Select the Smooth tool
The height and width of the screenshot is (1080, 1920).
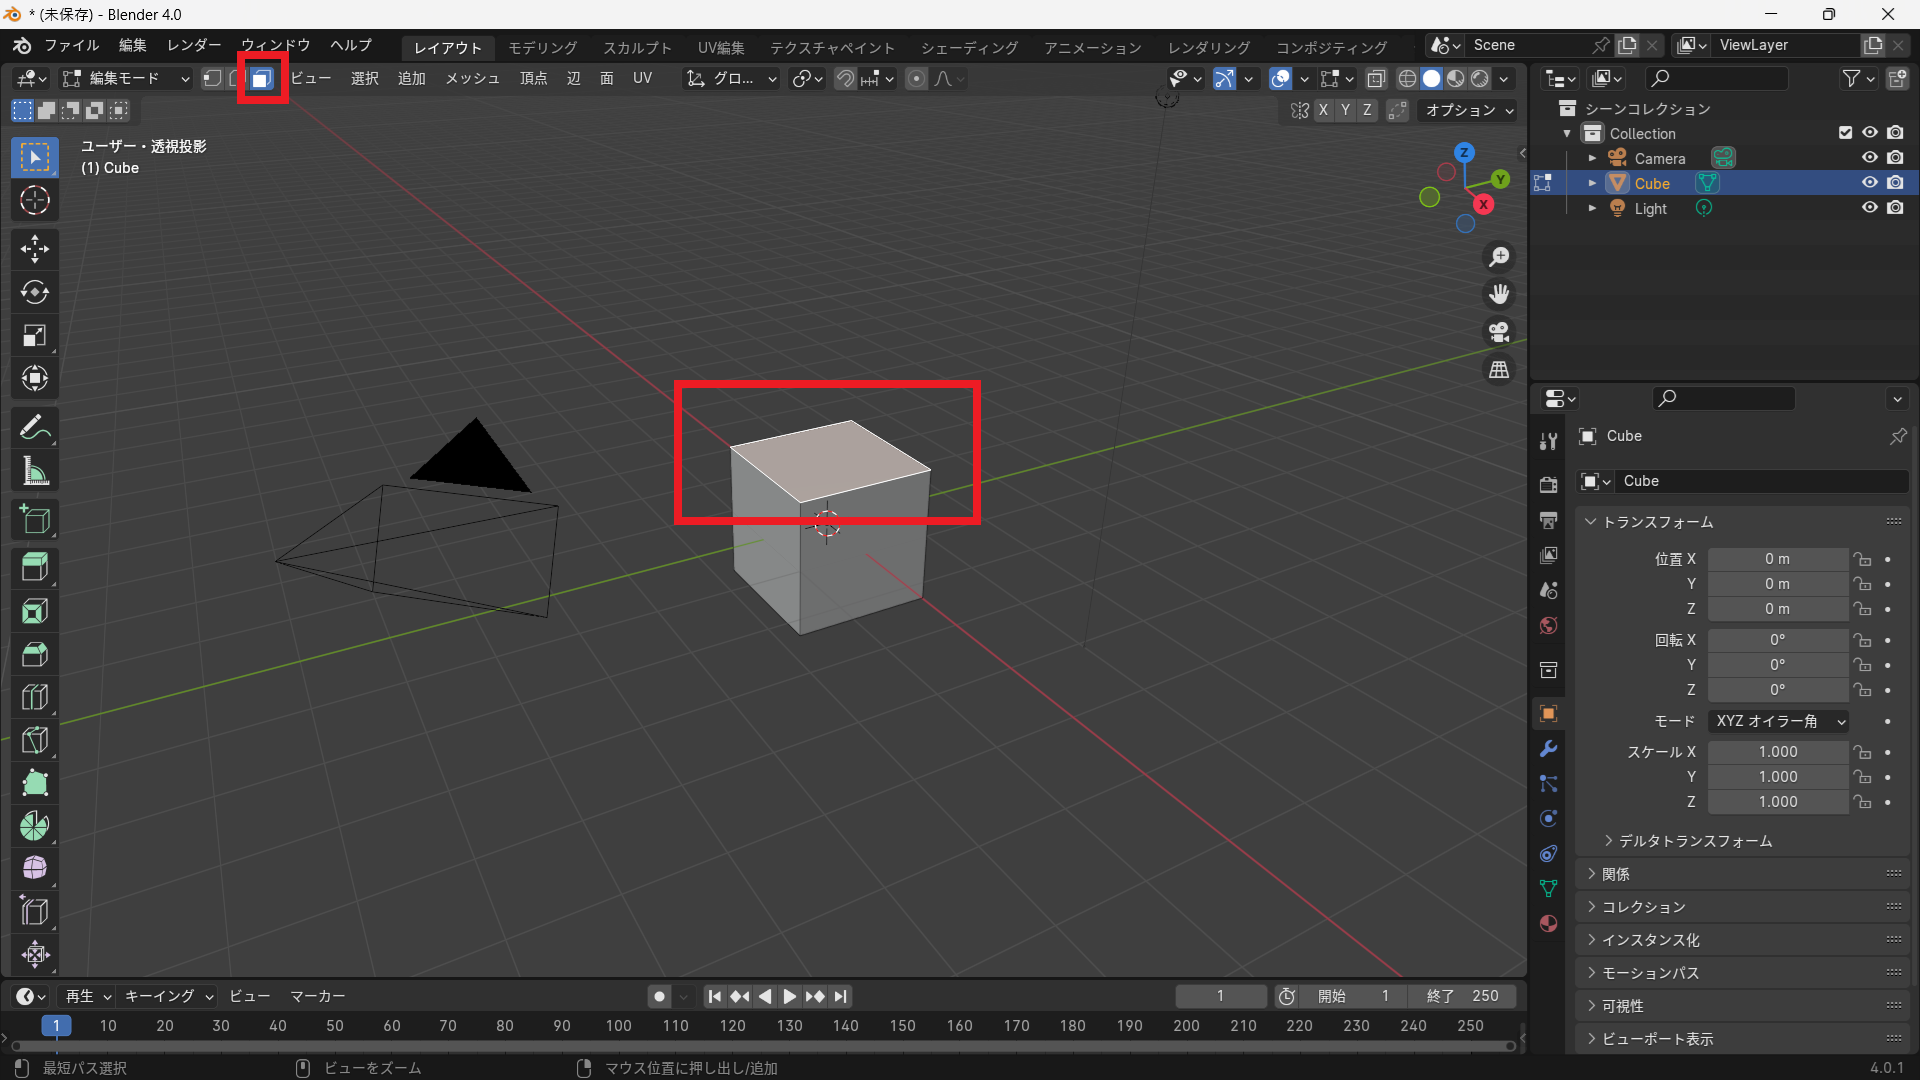pos(35,868)
